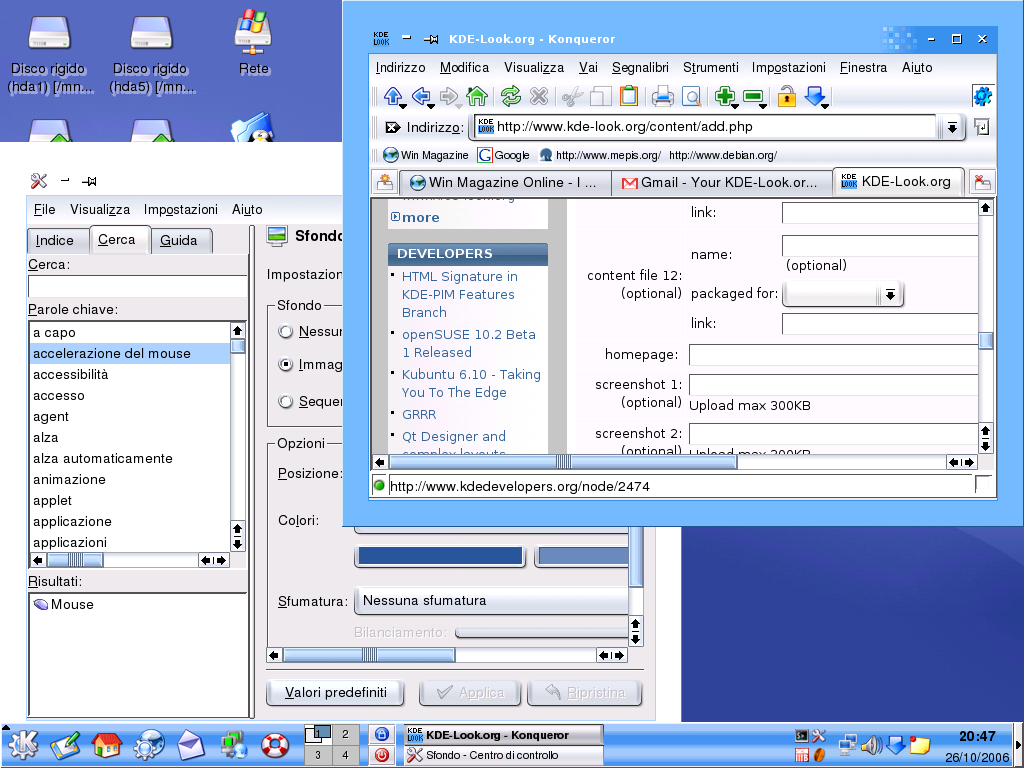Click the volume speaker tray icon
The height and width of the screenshot is (768, 1024).
pyautogui.click(x=871, y=744)
